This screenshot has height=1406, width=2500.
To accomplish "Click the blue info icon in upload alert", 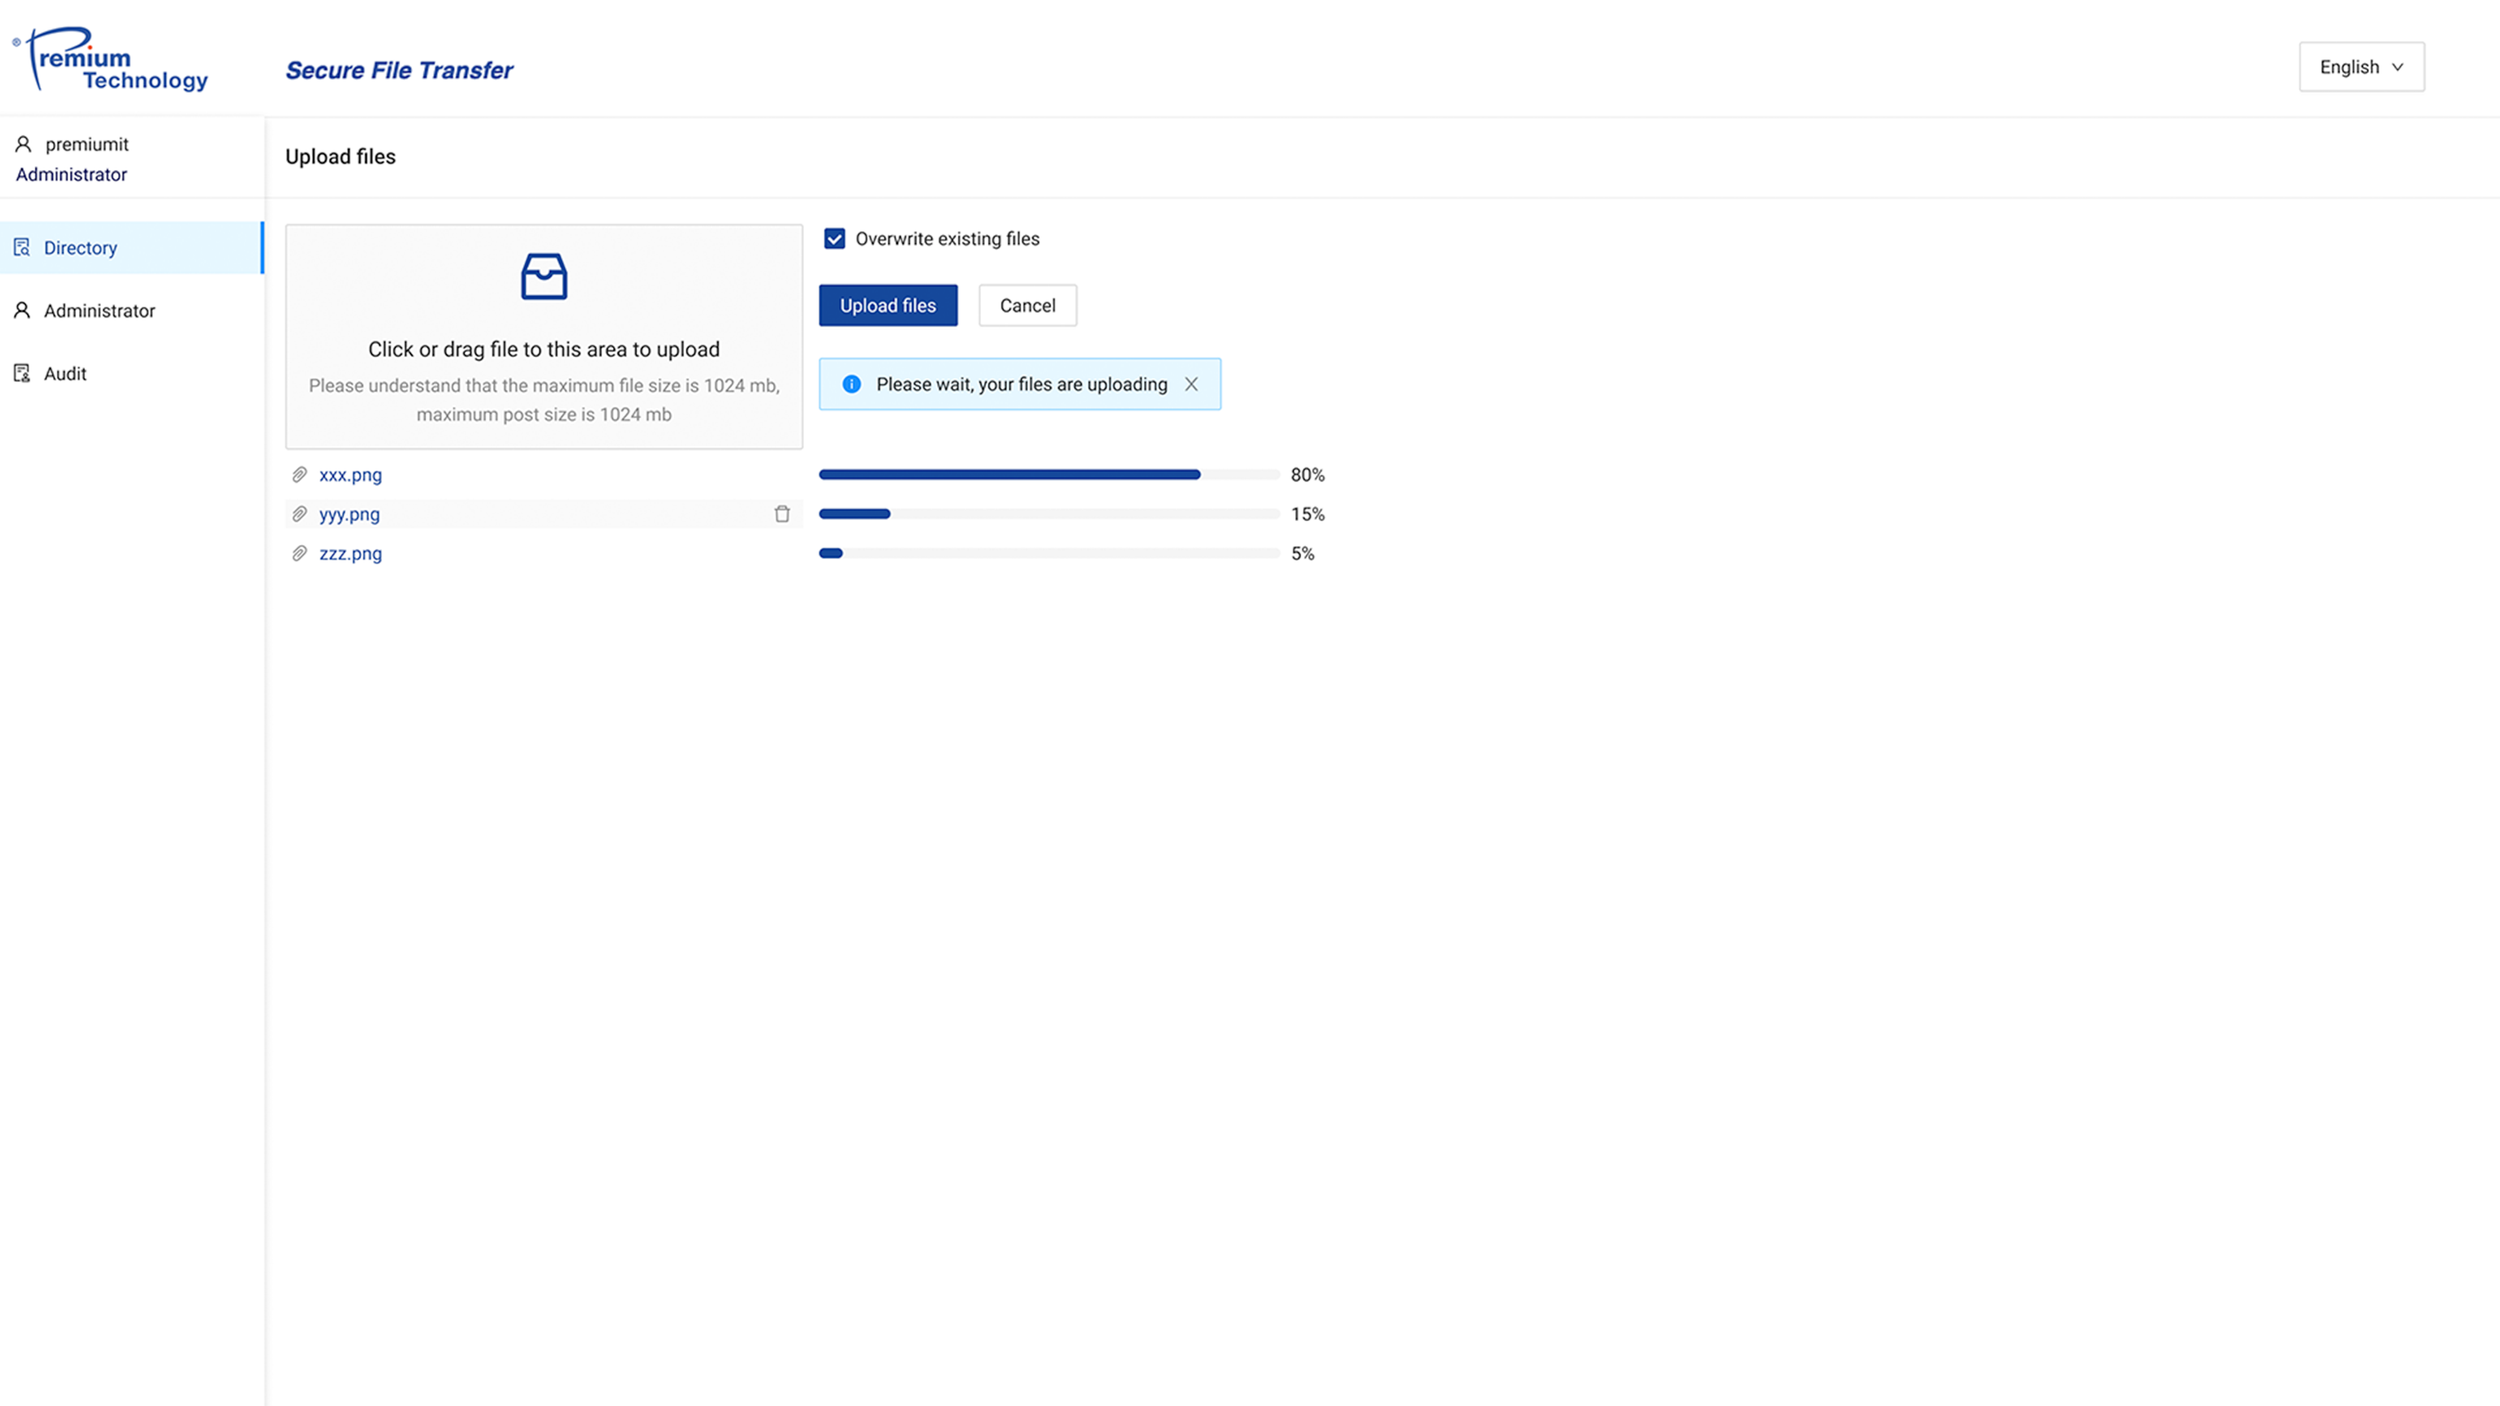I will (x=851, y=384).
